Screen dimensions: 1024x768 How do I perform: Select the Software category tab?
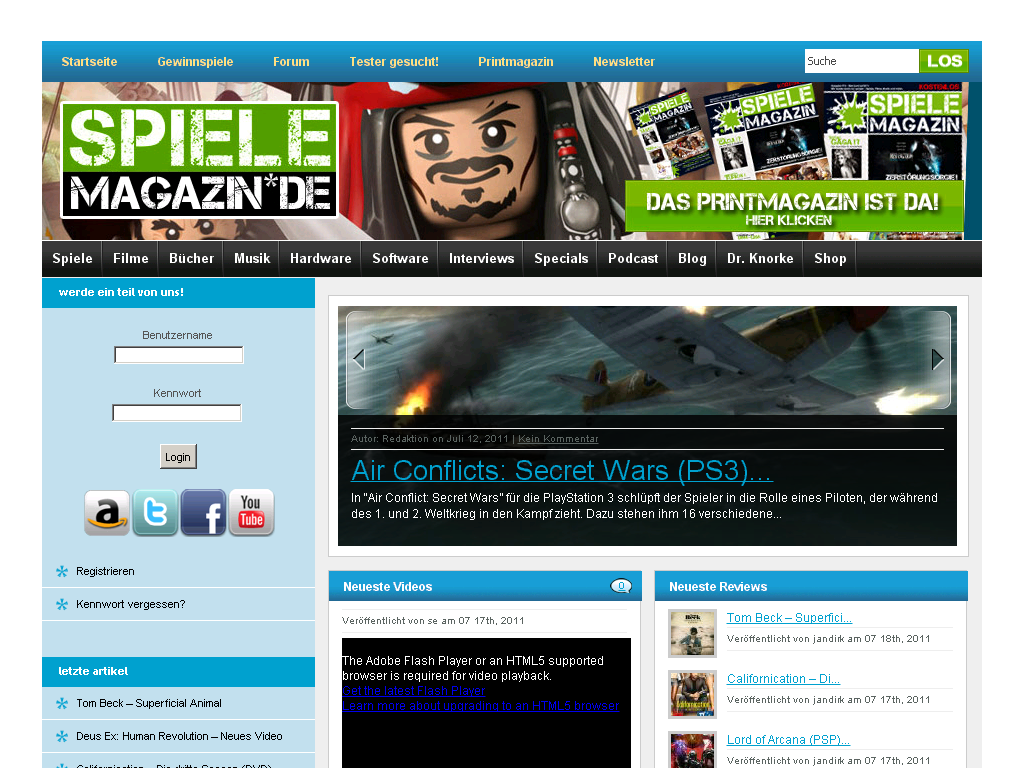pos(400,259)
